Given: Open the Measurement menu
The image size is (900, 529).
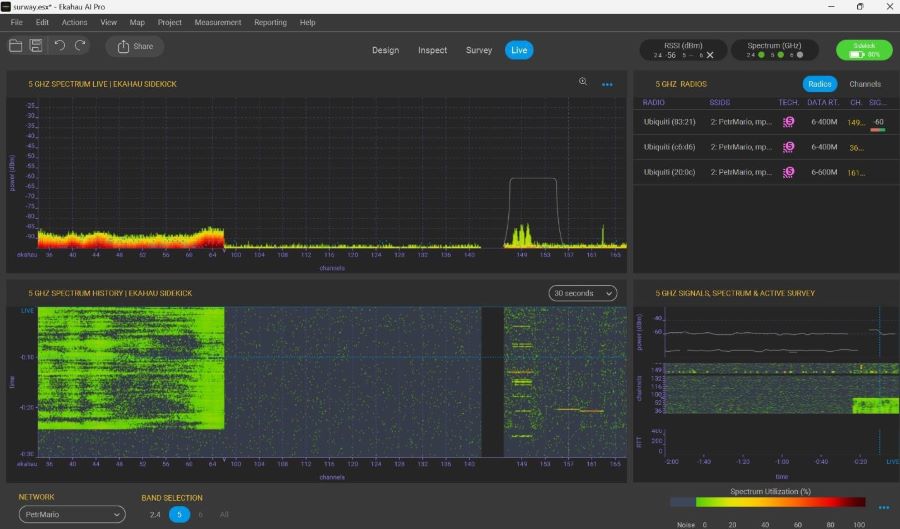Looking at the screenshot, I should pyautogui.click(x=218, y=22).
